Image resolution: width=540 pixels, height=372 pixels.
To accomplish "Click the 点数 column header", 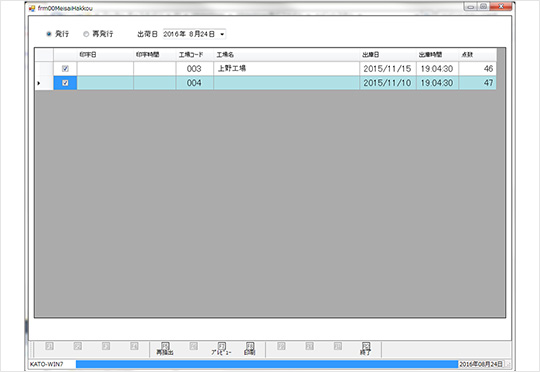I will (478, 55).
